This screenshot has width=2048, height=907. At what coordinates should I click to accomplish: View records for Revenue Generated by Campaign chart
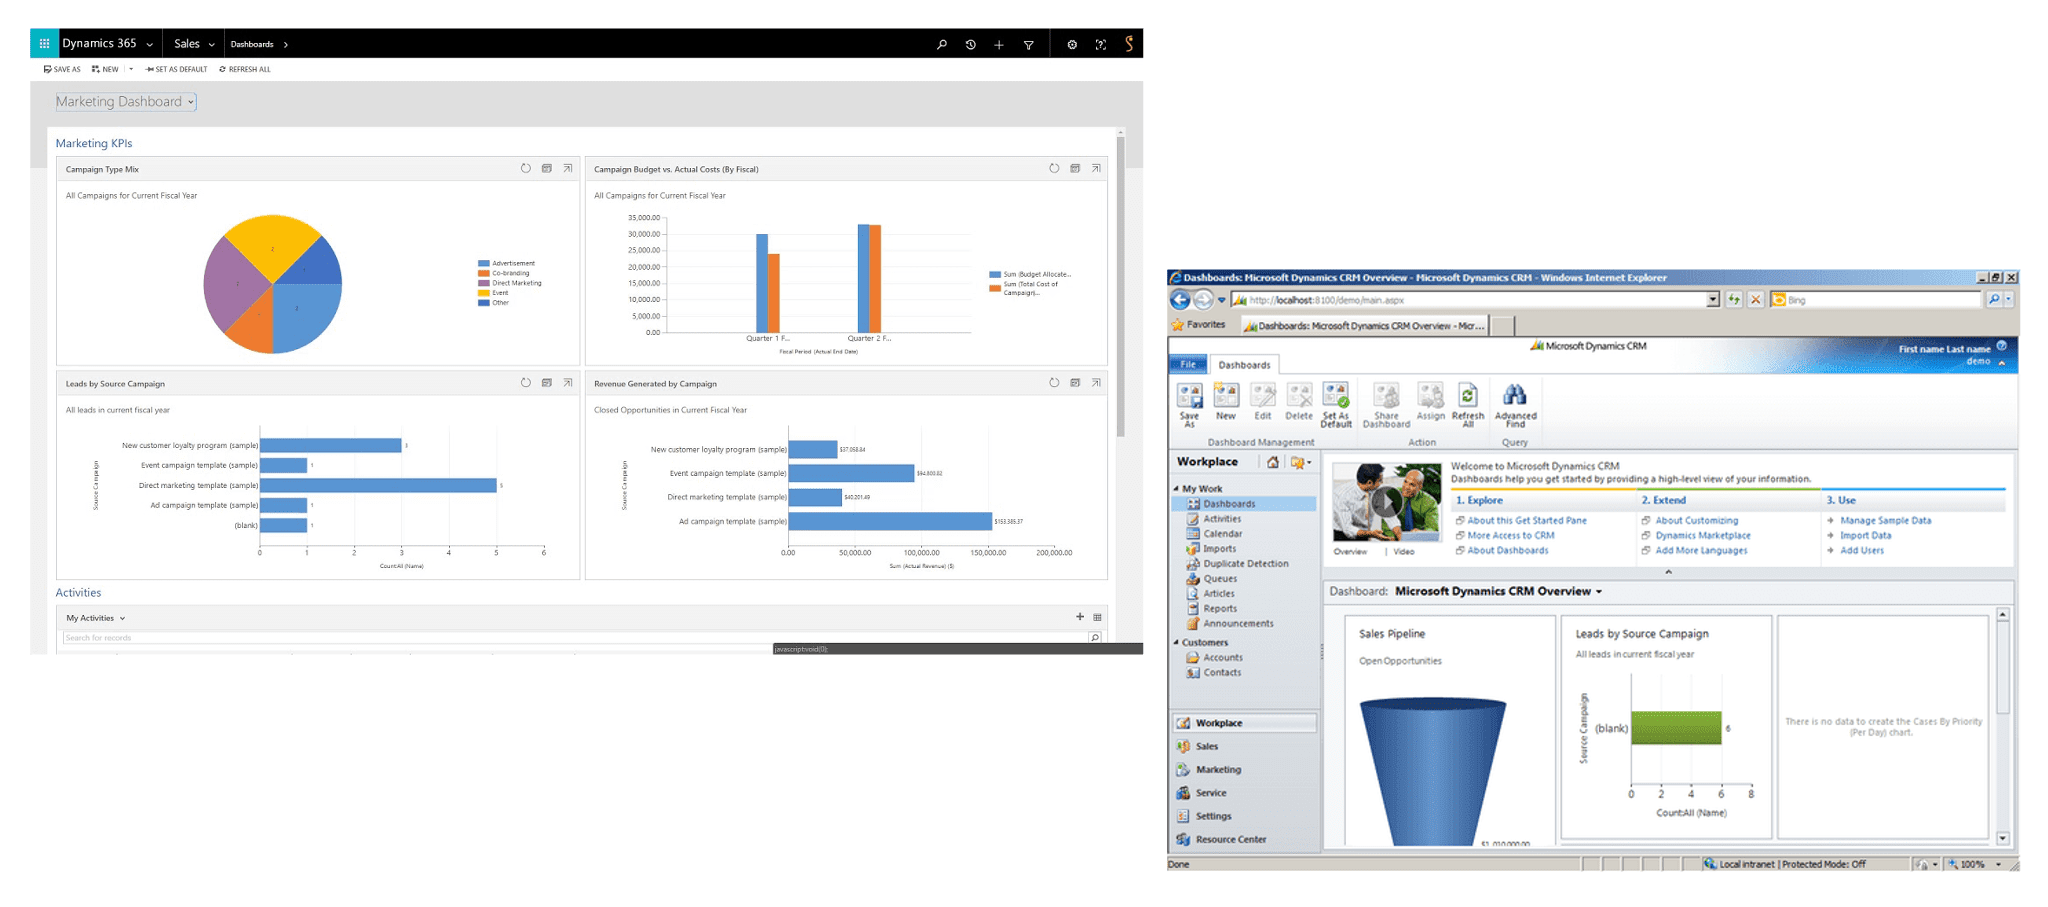tap(1075, 383)
